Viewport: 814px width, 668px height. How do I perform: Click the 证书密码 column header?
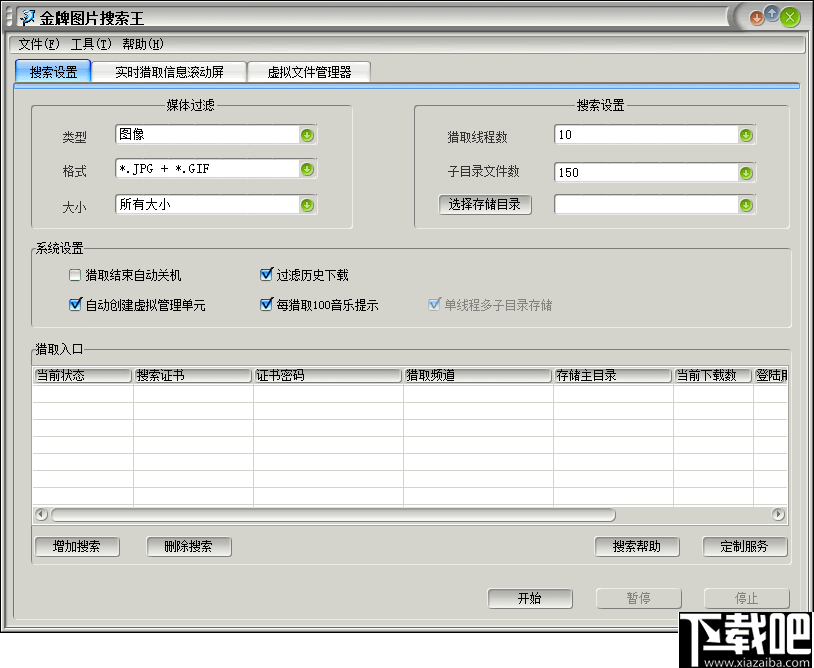pos(328,376)
